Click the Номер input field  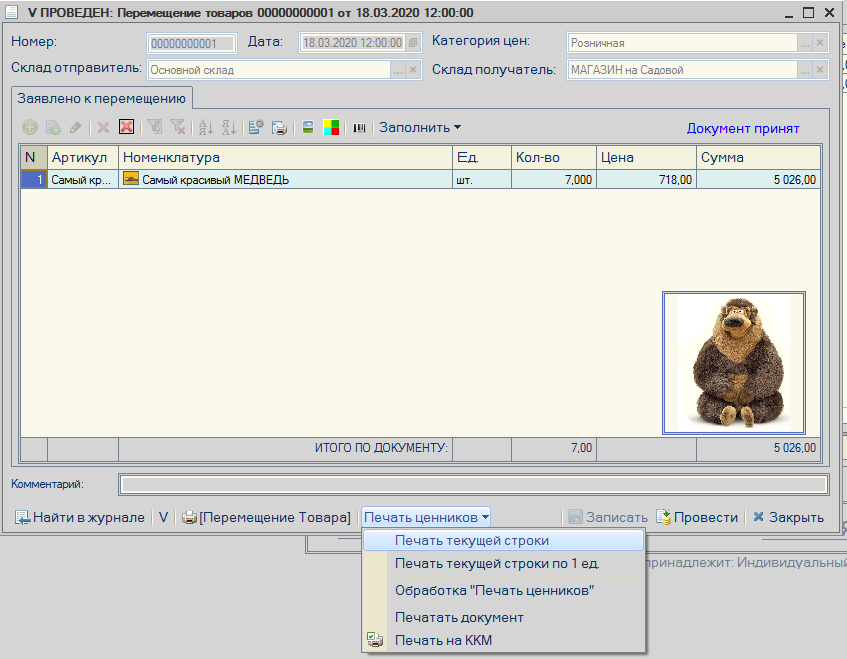(x=191, y=44)
